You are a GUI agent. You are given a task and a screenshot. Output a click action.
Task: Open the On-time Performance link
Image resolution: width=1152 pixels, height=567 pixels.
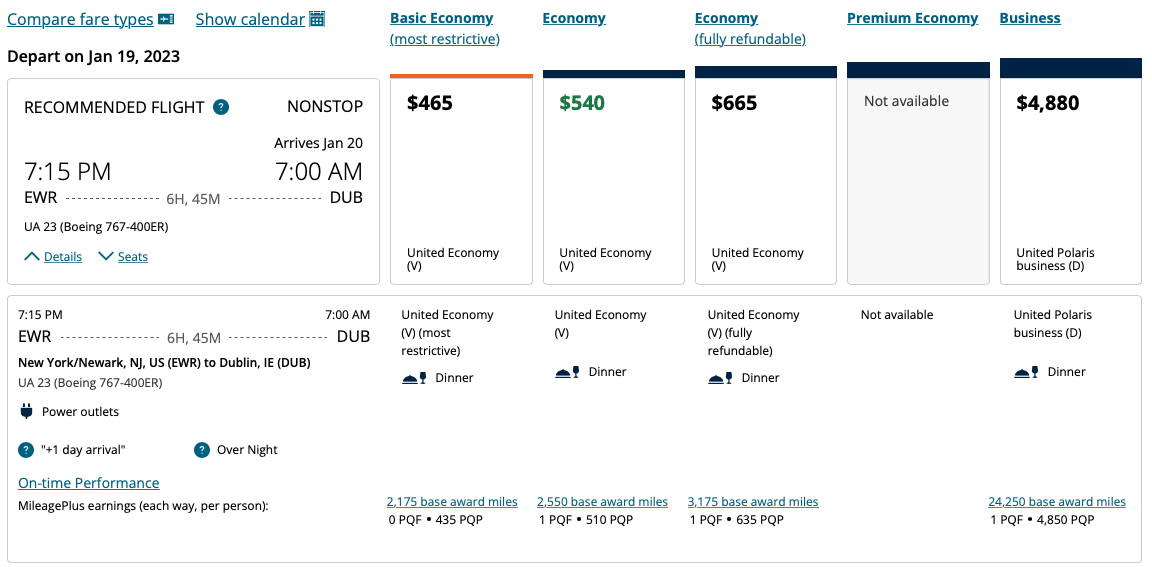(89, 483)
